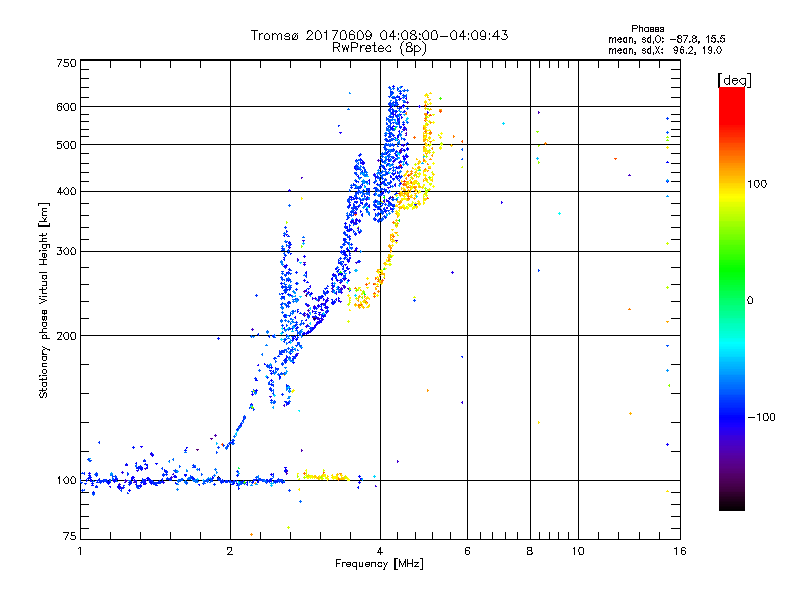
Task: Click x-axis tick label '10'
Action: [578, 551]
